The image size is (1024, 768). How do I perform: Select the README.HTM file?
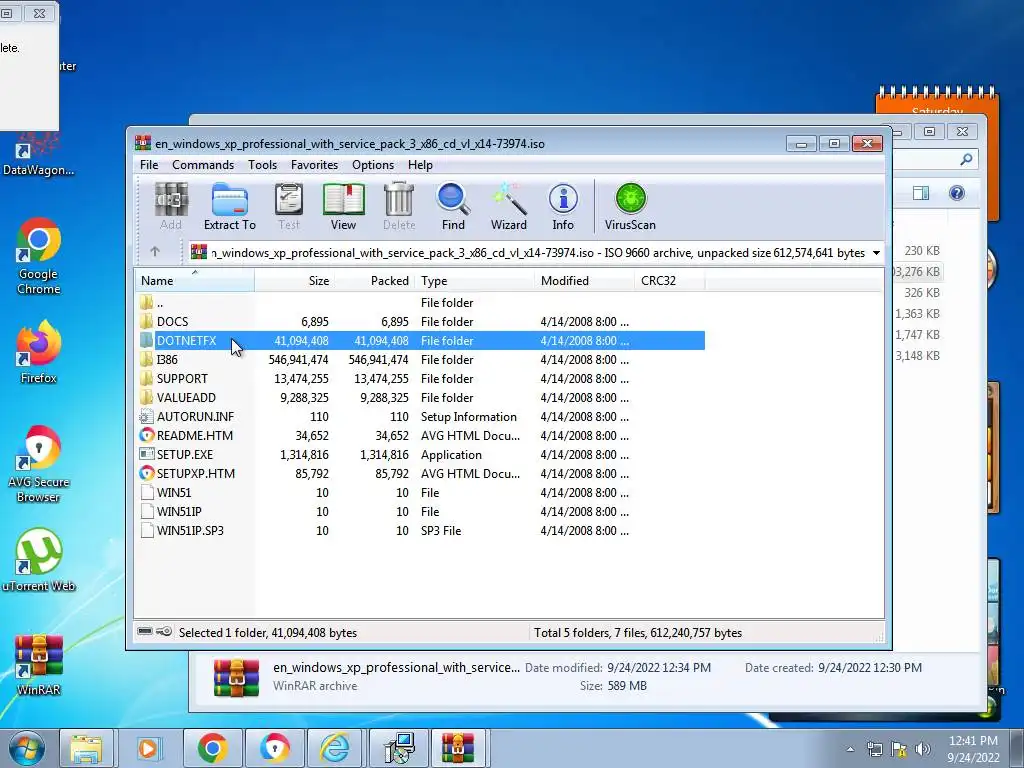pyautogui.click(x=420, y=435)
